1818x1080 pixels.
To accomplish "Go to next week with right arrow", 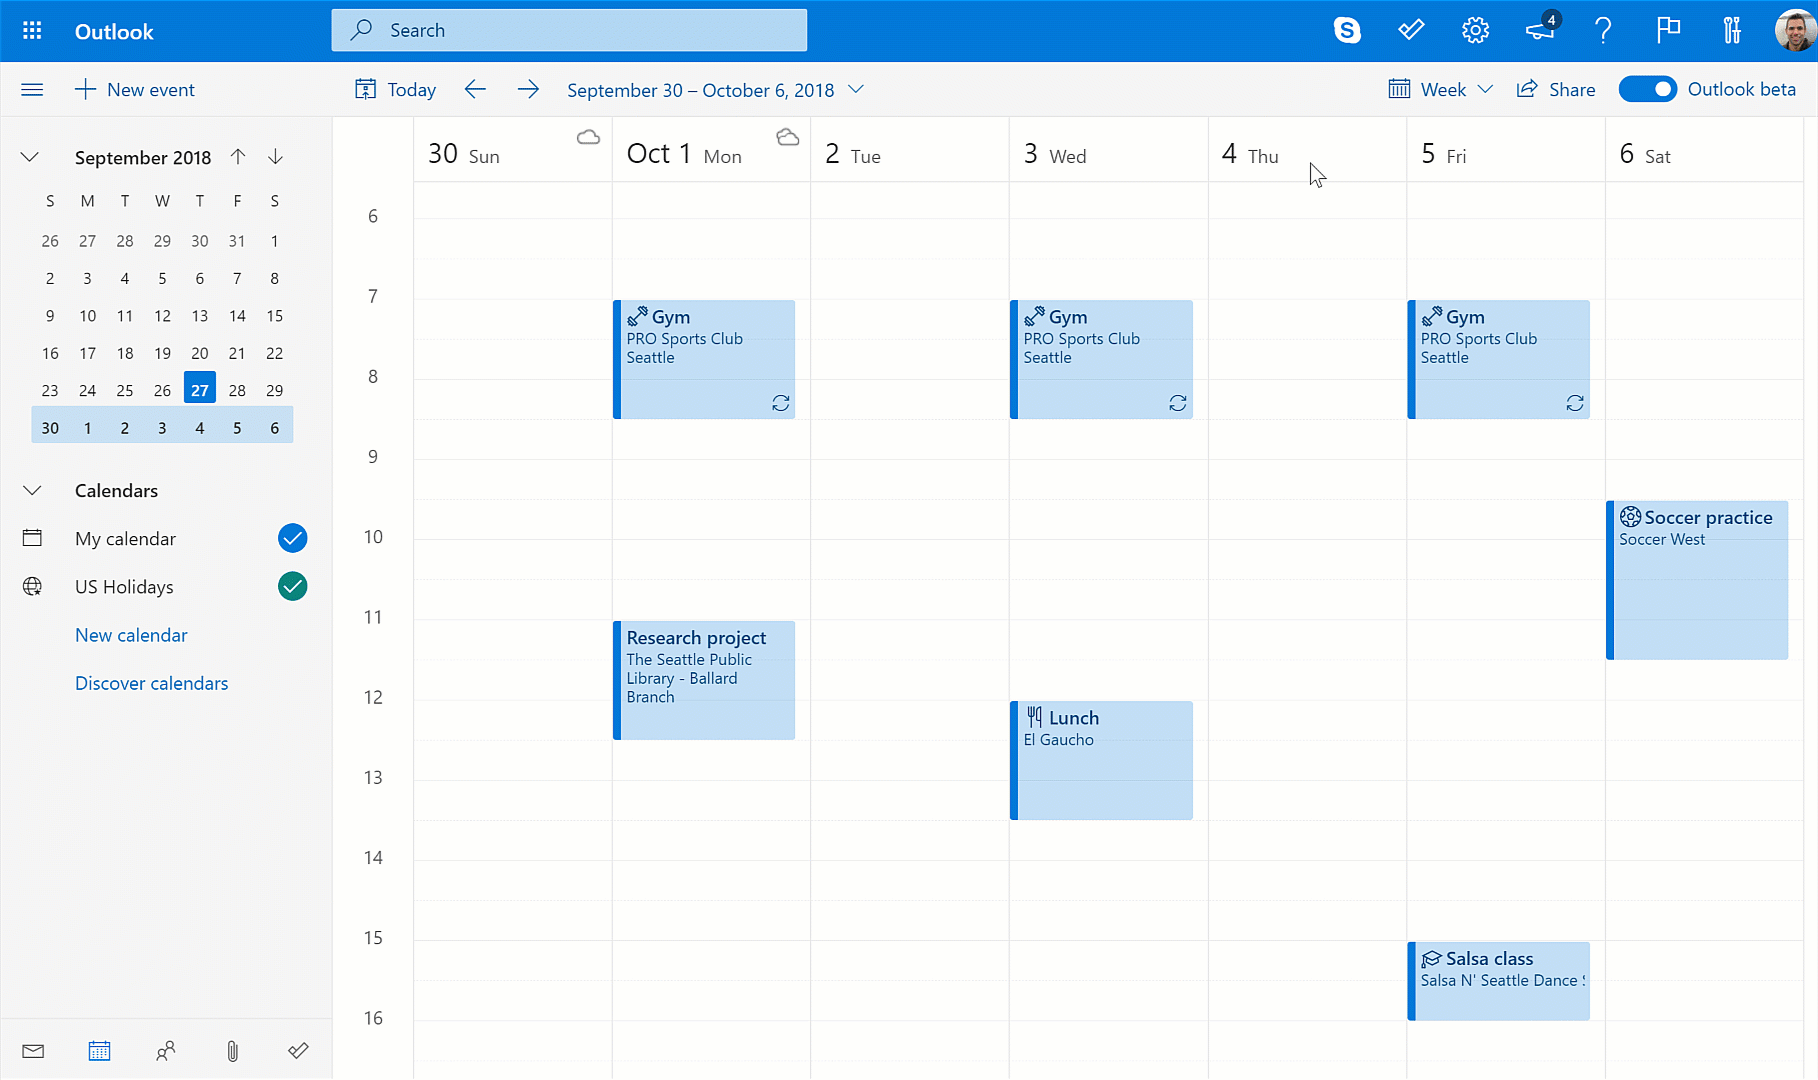I will pyautogui.click(x=528, y=90).
